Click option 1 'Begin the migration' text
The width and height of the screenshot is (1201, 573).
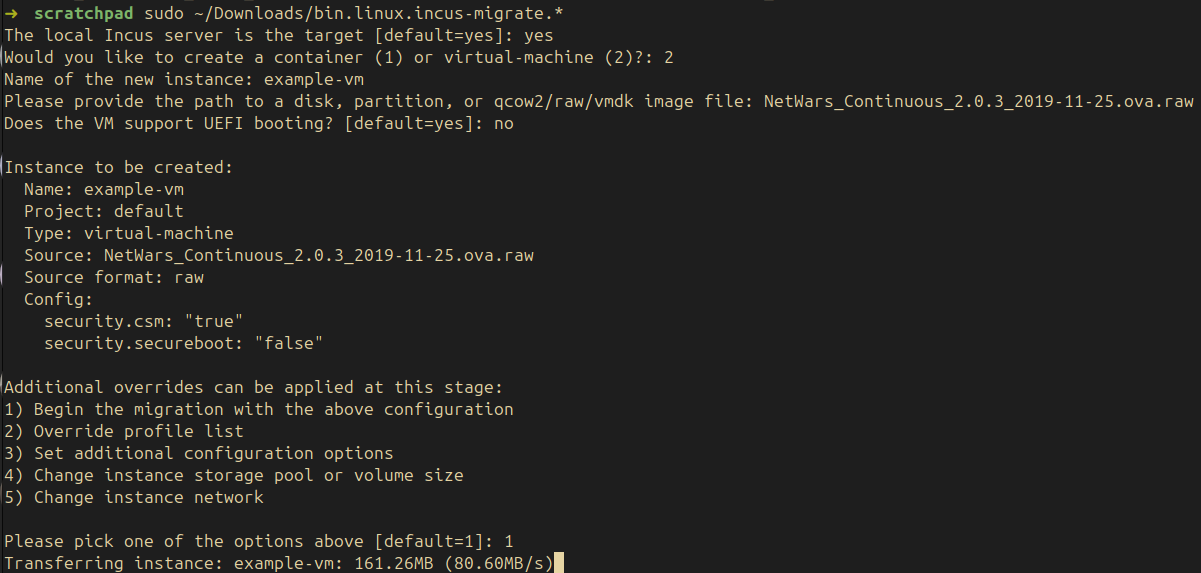(x=258, y=410)
